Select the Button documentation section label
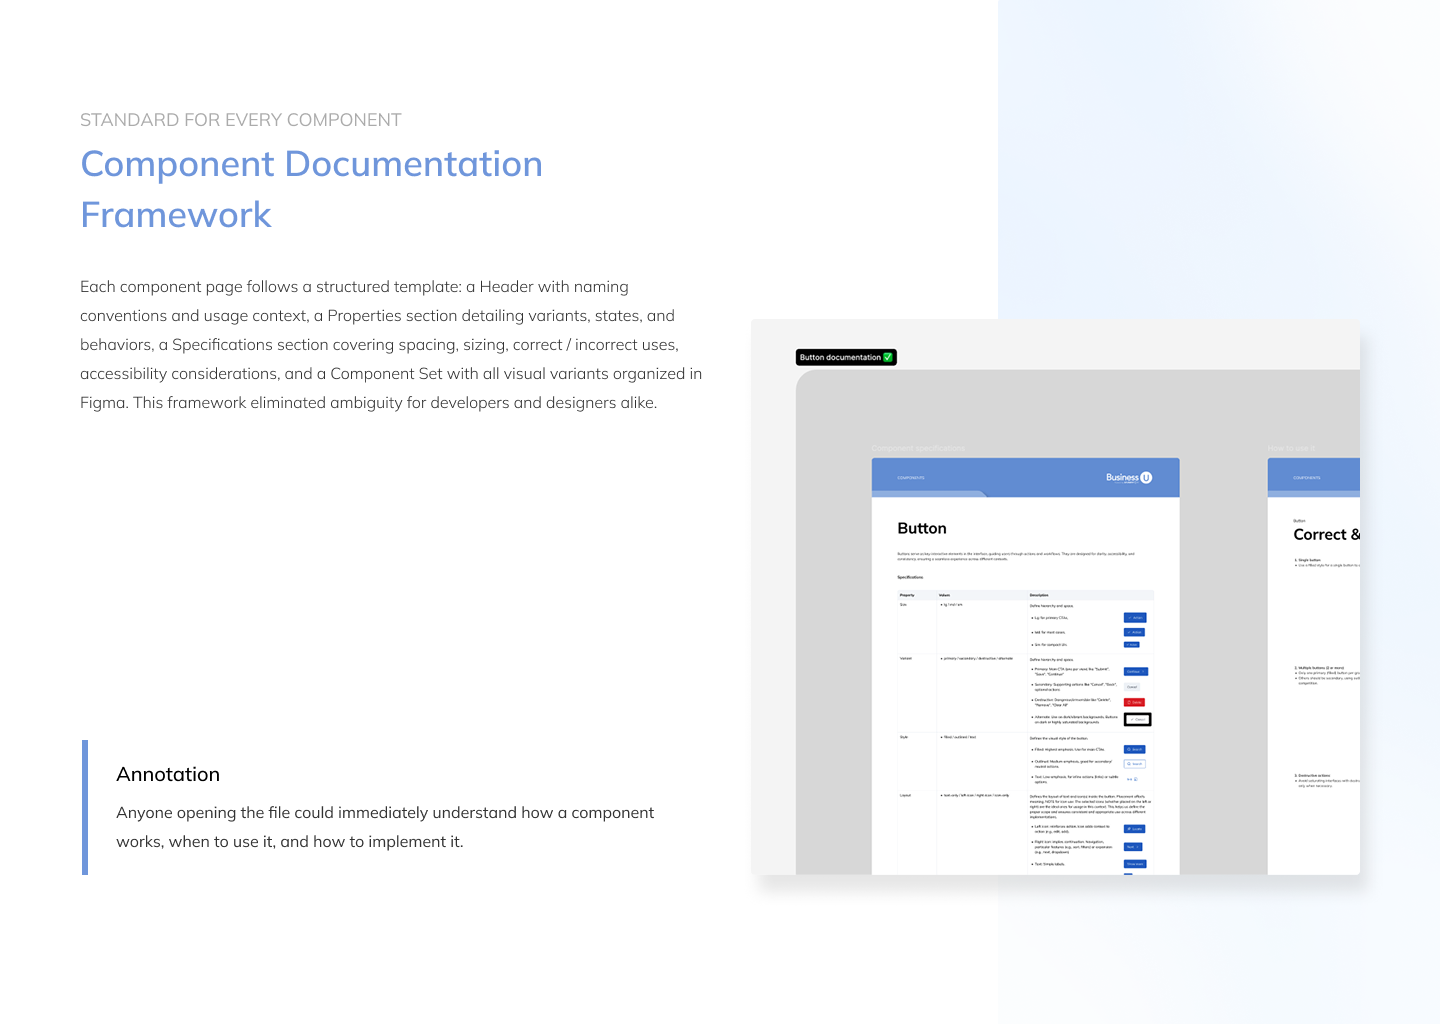The width and height of the screenshot is (1440, 1024). tap(840, 357)
